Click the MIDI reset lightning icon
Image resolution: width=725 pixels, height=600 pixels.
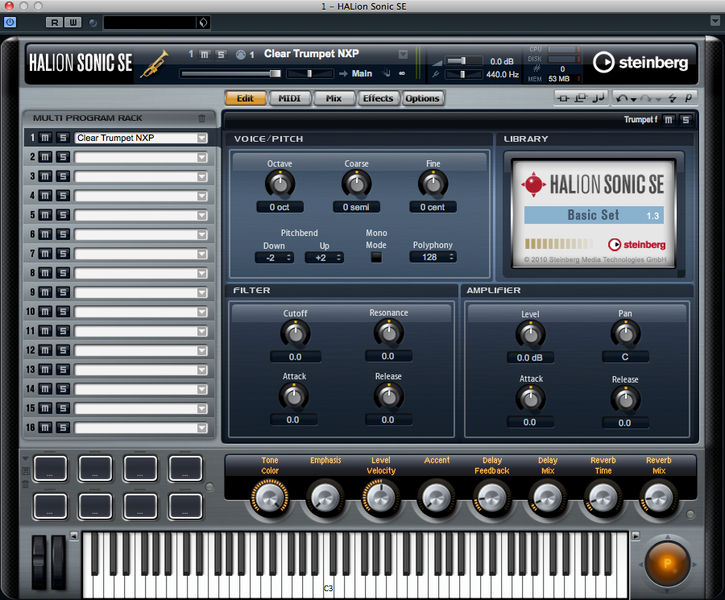[671, 98]
